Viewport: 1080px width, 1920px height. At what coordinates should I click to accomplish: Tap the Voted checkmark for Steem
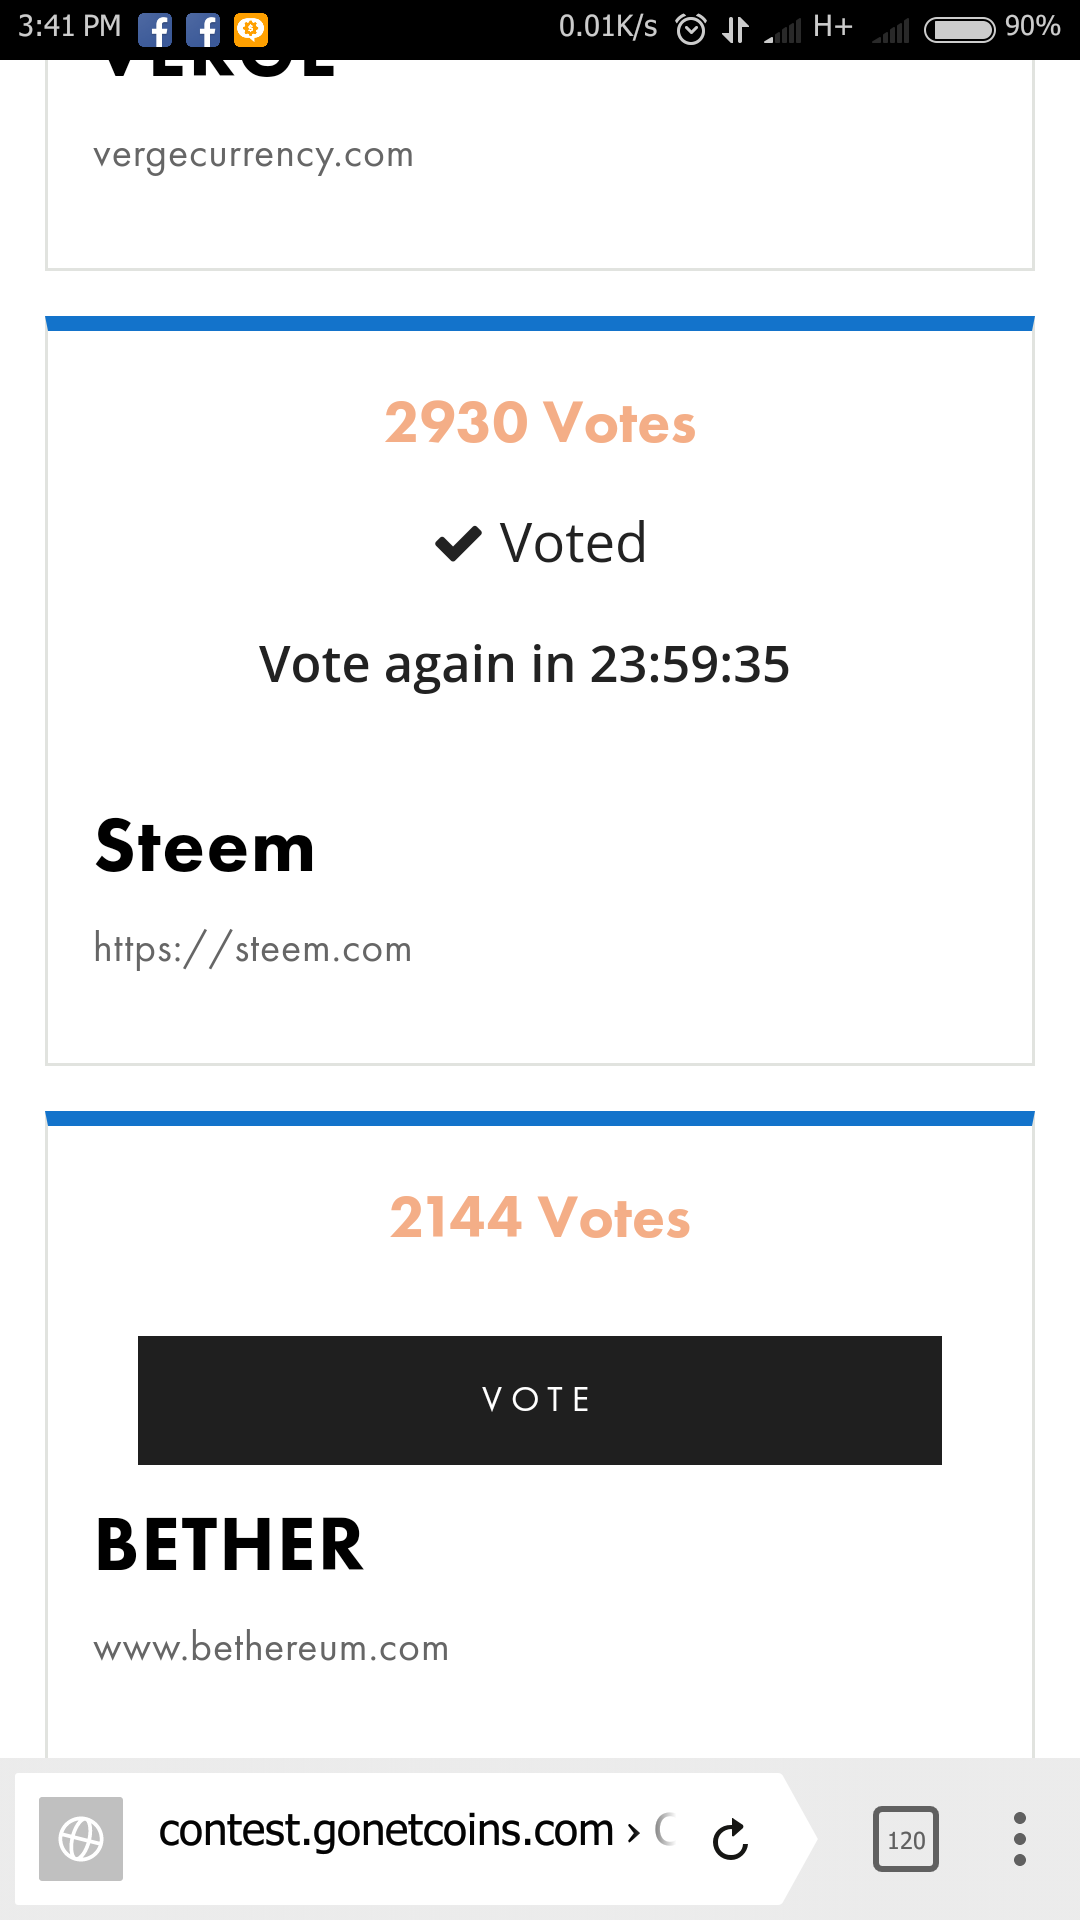tap(540, 543)
